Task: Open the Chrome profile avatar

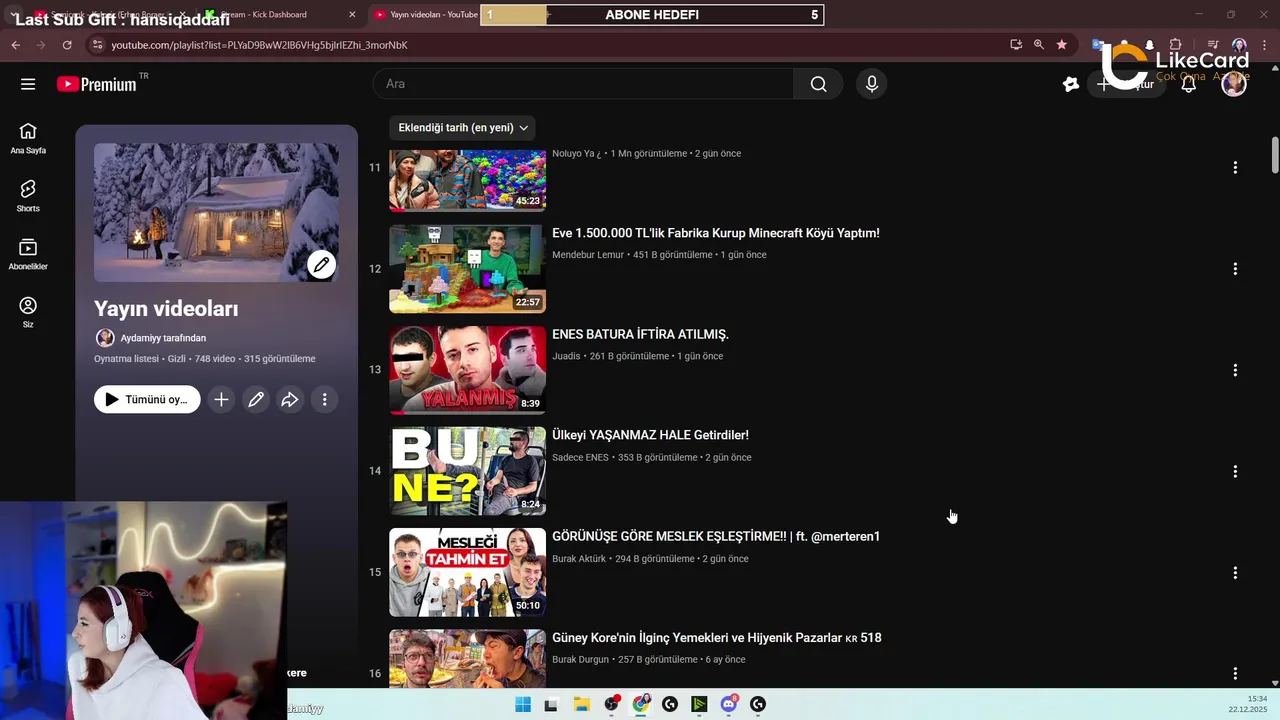Action: [1239, 45]
